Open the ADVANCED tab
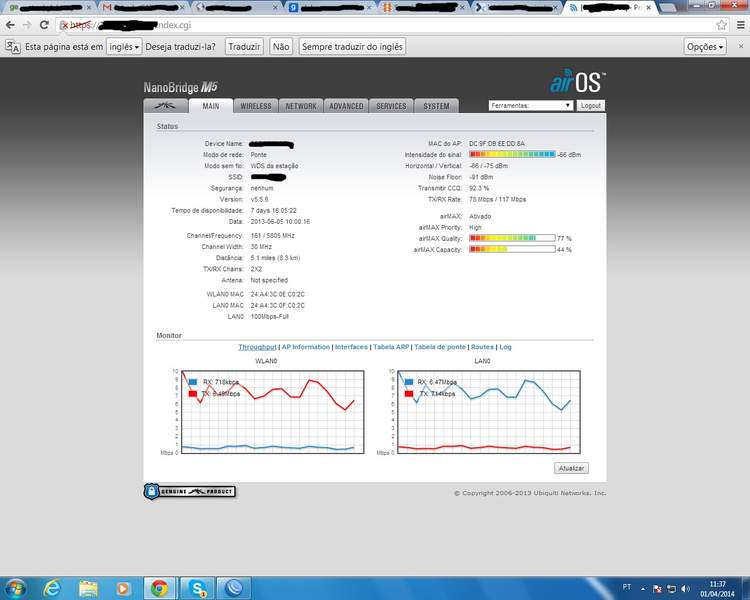 [346, 106]
